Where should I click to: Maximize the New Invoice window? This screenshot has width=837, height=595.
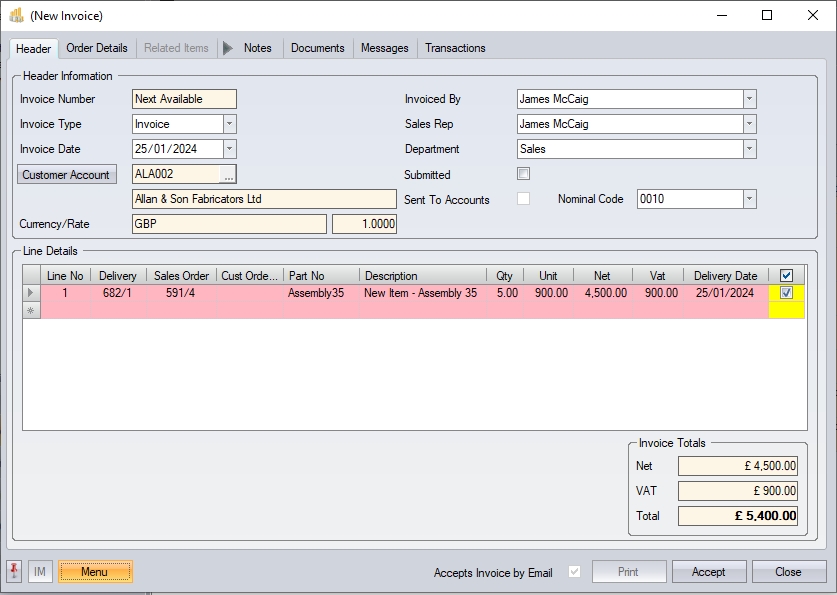(767, 16)
